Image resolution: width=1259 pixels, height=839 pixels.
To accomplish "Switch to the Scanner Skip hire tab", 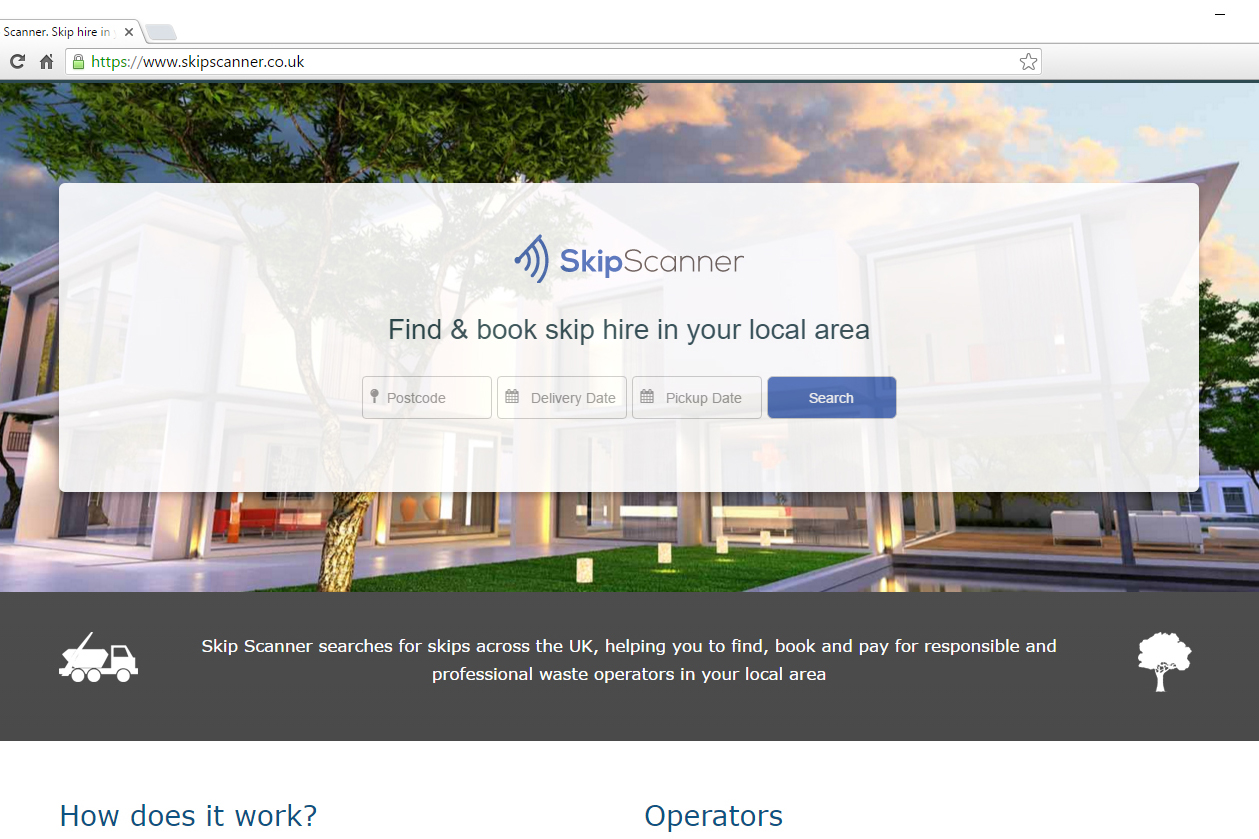I will click(x=60, y=31).
